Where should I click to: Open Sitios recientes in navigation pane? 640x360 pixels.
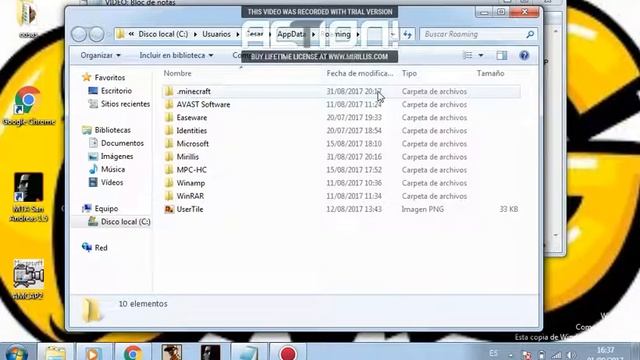[x=125, y=104]
